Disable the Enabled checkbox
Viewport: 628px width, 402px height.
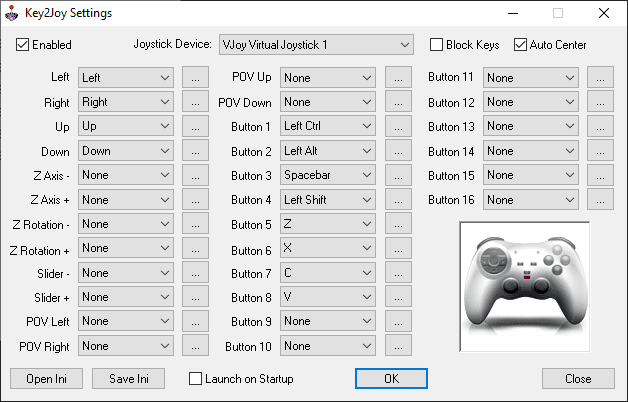23,45
